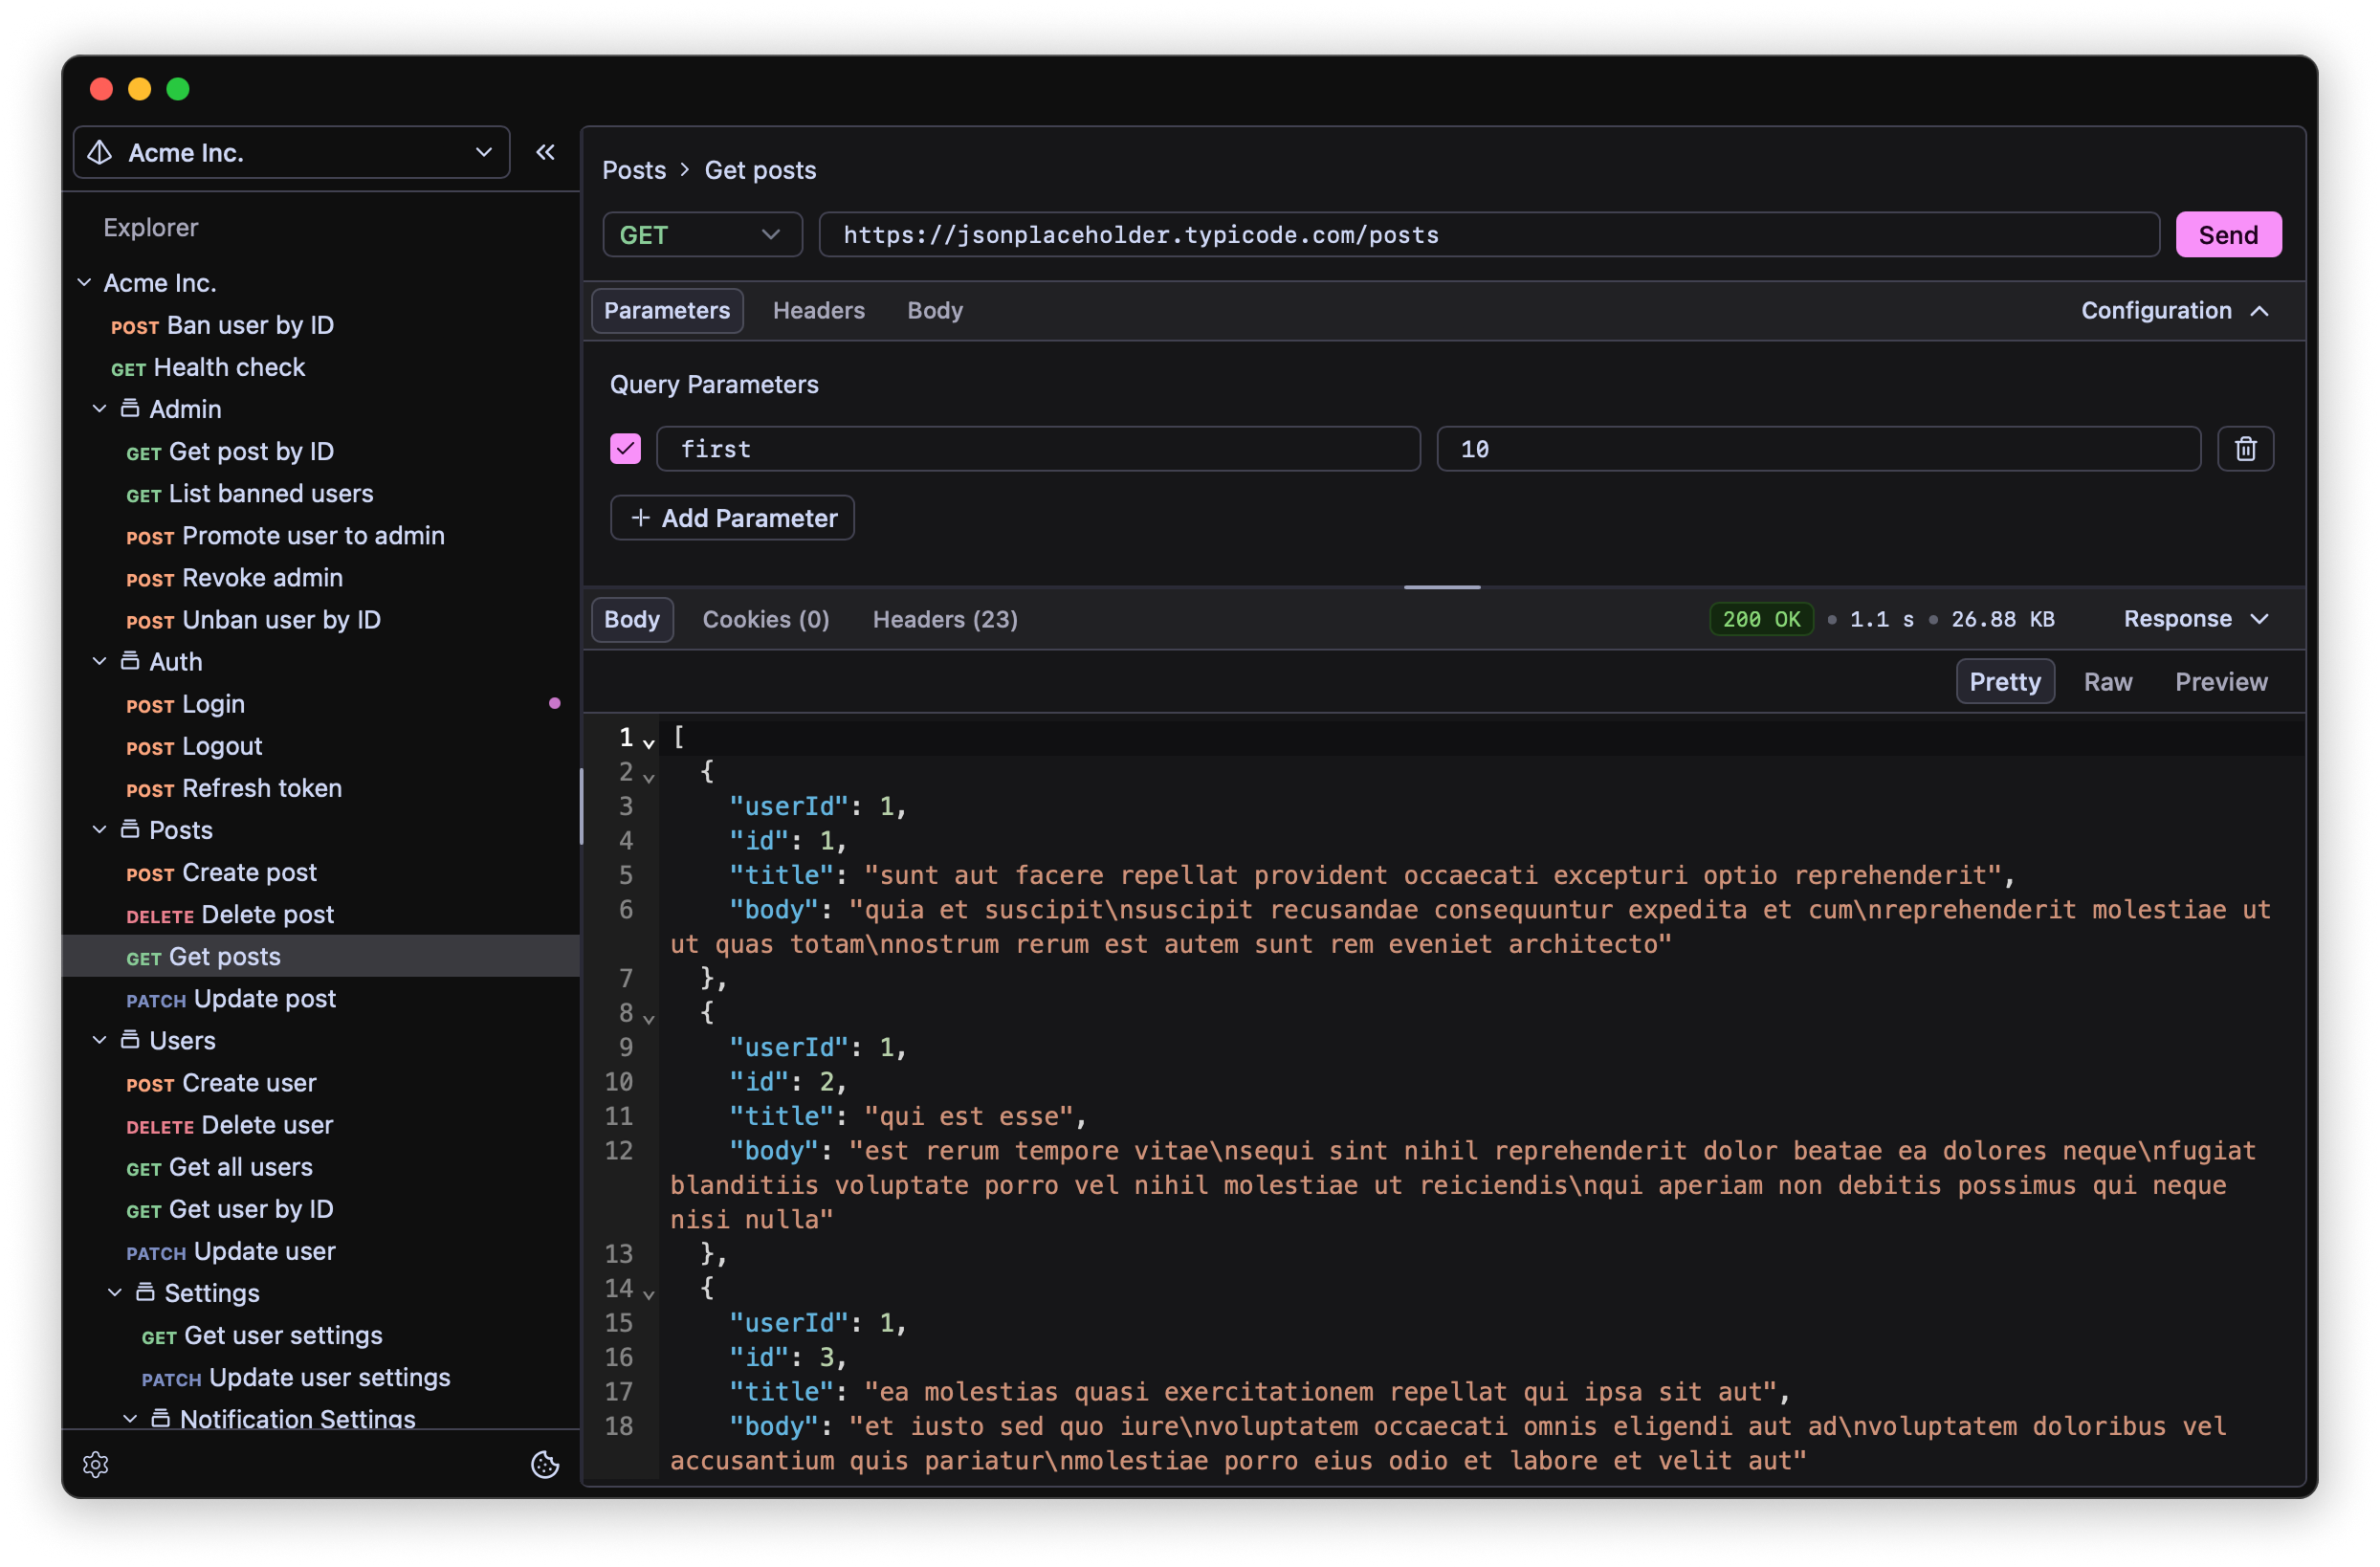
Task: Switch to the Headers request tab
Action: point(818,311)
